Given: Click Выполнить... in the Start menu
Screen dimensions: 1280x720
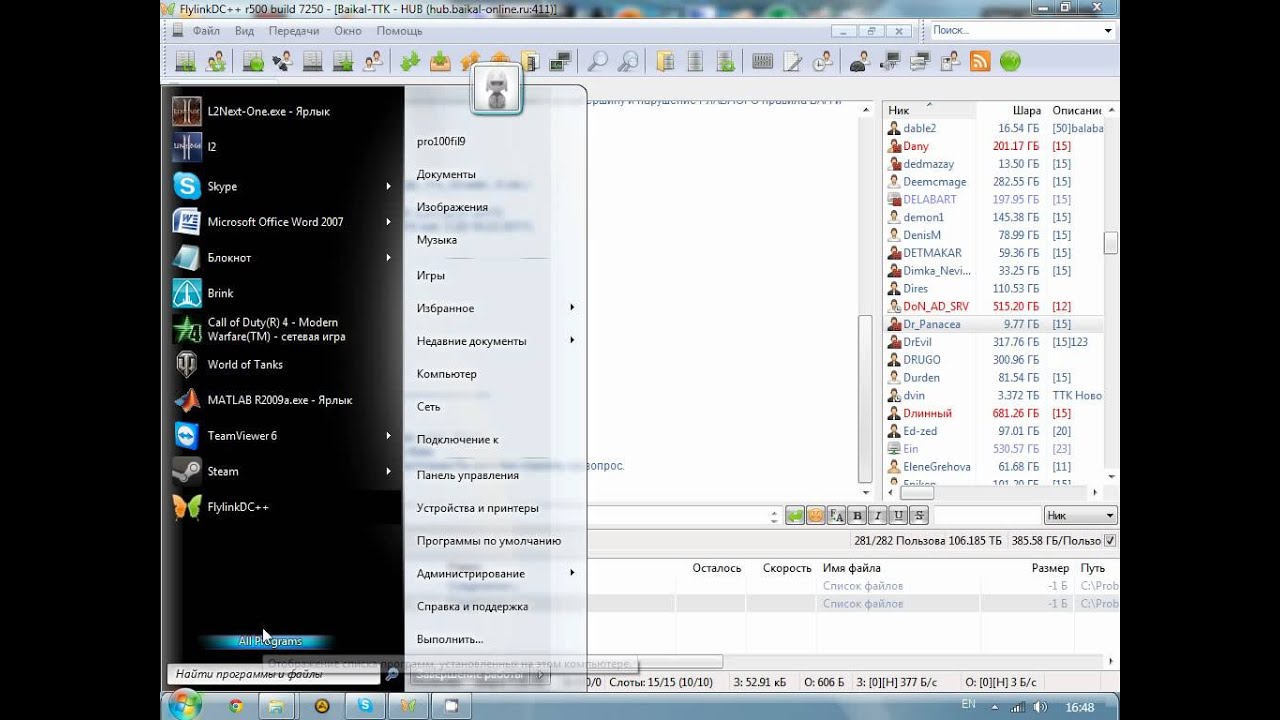Looking at the screenshot, I should (450, 639).
